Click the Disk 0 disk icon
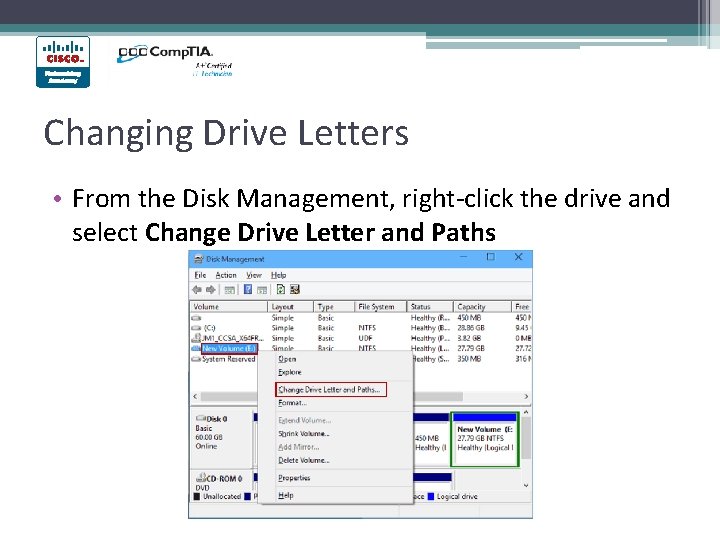The height and width of the screenshot is (540, 720). [x=201, y=418]
